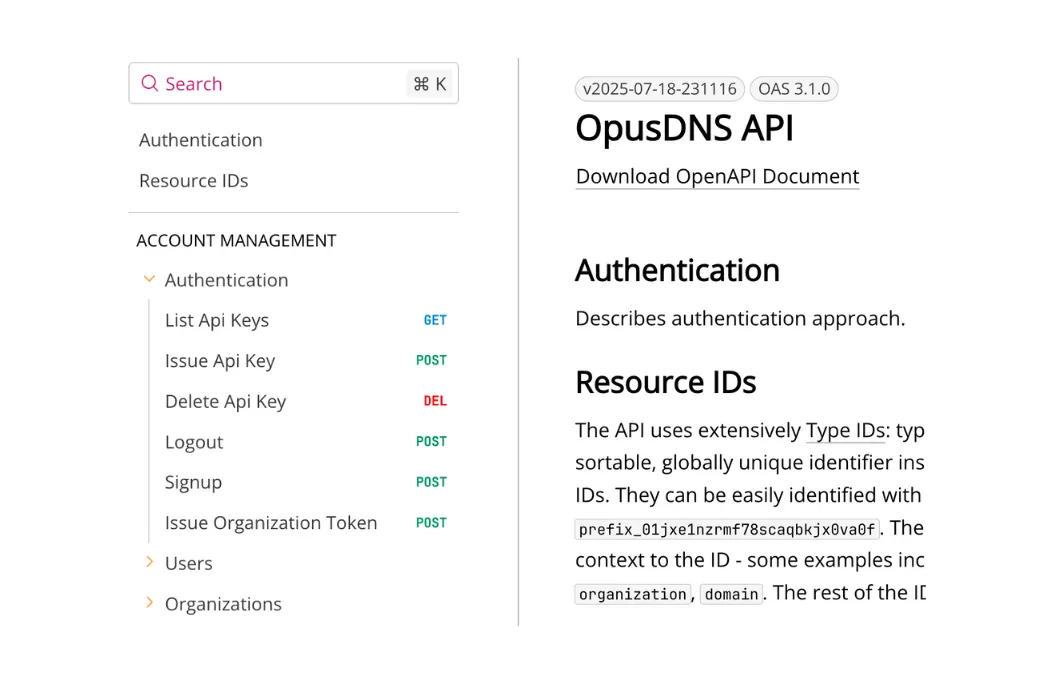Click the OAS 3.1.0 badge
This screenshot has width=1042, height=696.
(794, 88)
